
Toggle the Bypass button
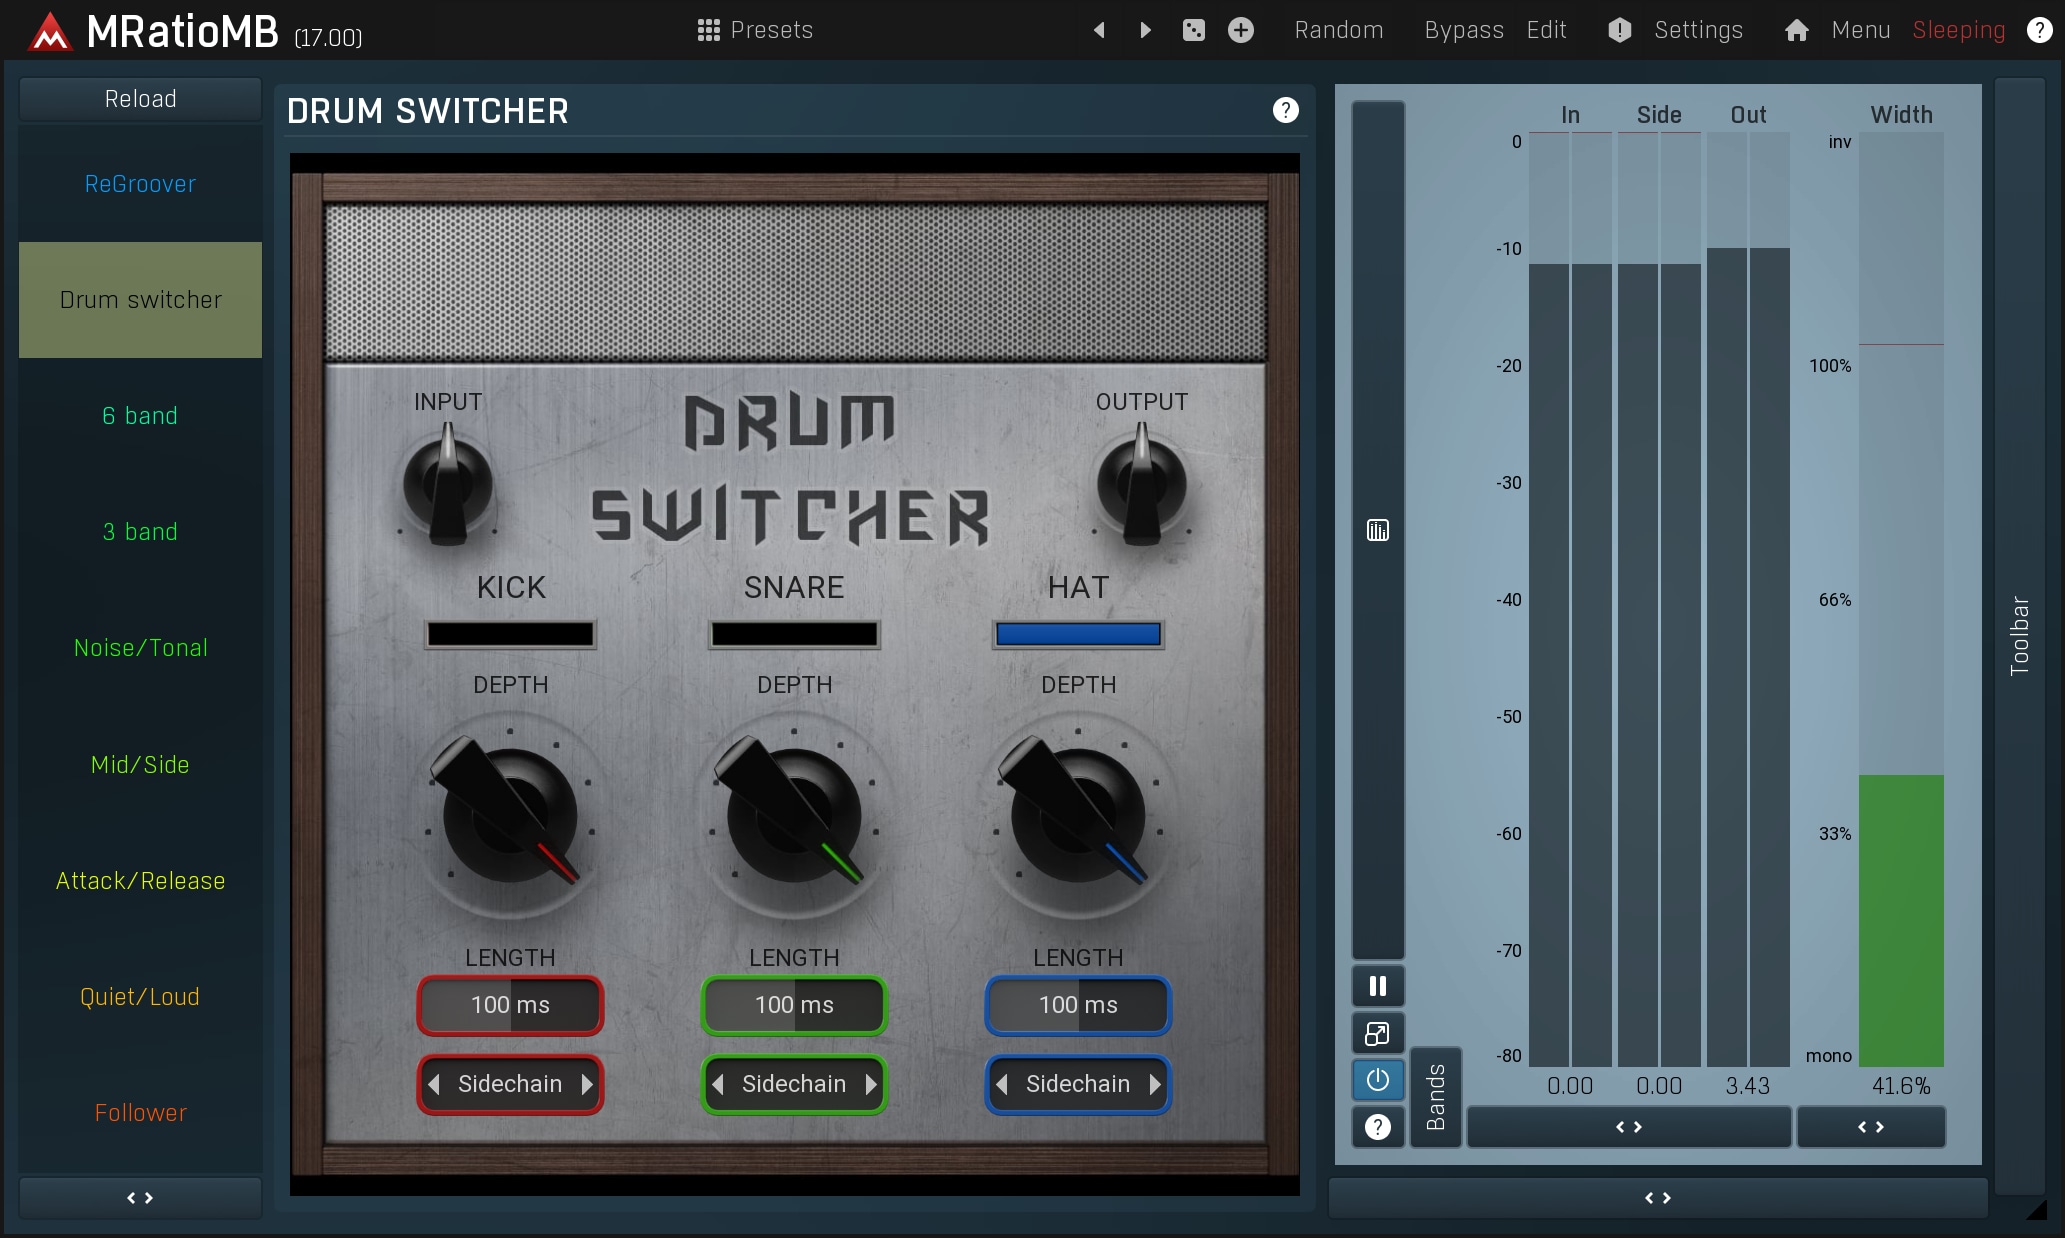pos(1463,30)
